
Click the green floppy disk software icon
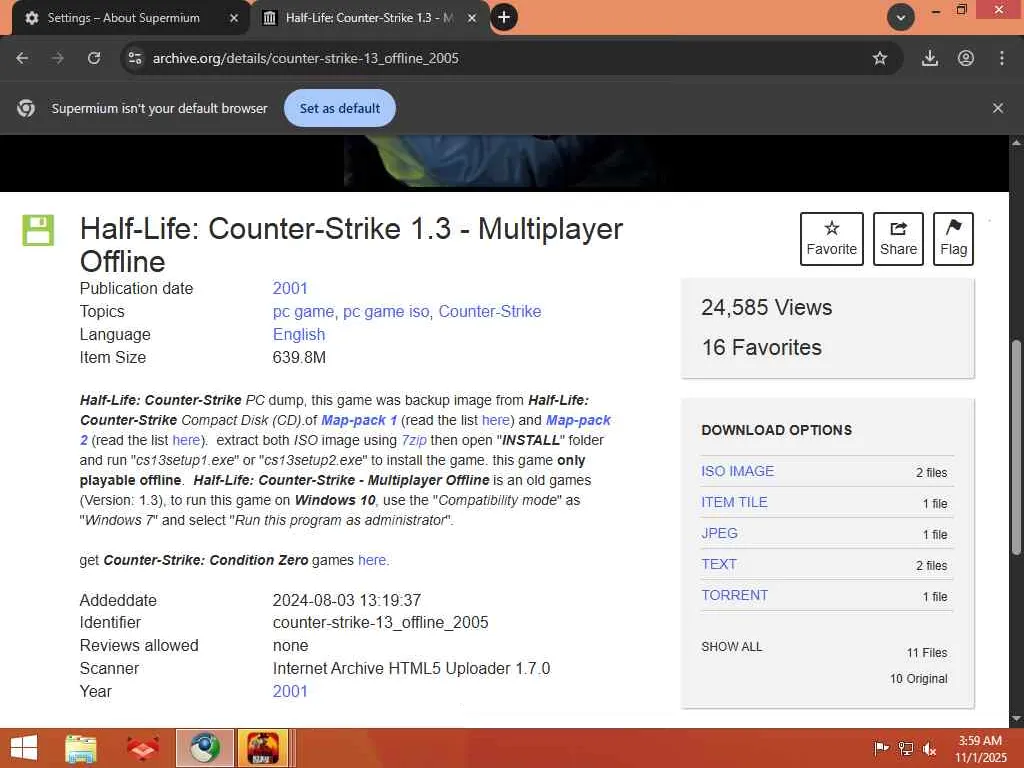tap(38, 230)
